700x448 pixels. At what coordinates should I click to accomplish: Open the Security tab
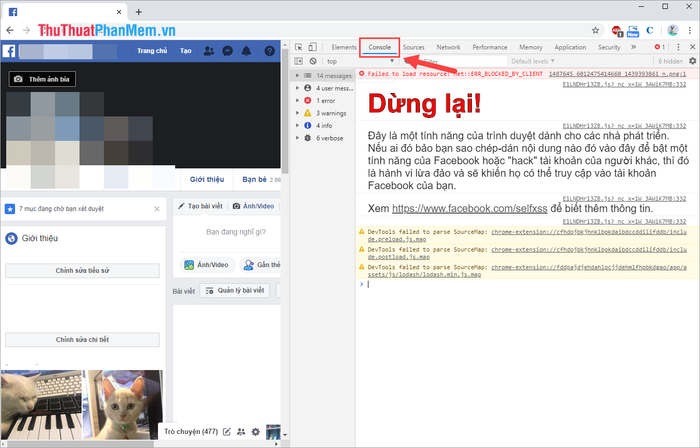tap(609, 47)
